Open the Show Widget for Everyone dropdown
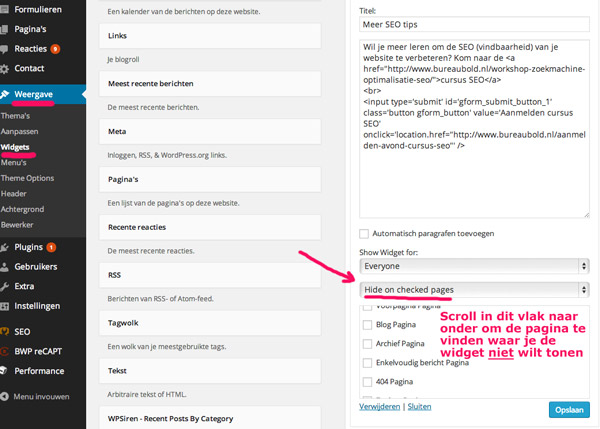600x429 pixels. 474,266
